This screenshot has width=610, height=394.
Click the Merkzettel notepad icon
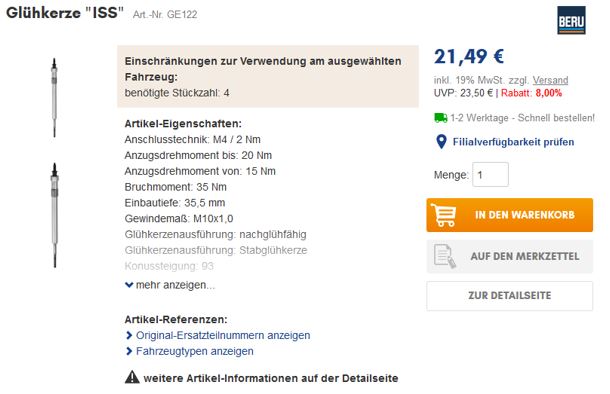[445, 256]
